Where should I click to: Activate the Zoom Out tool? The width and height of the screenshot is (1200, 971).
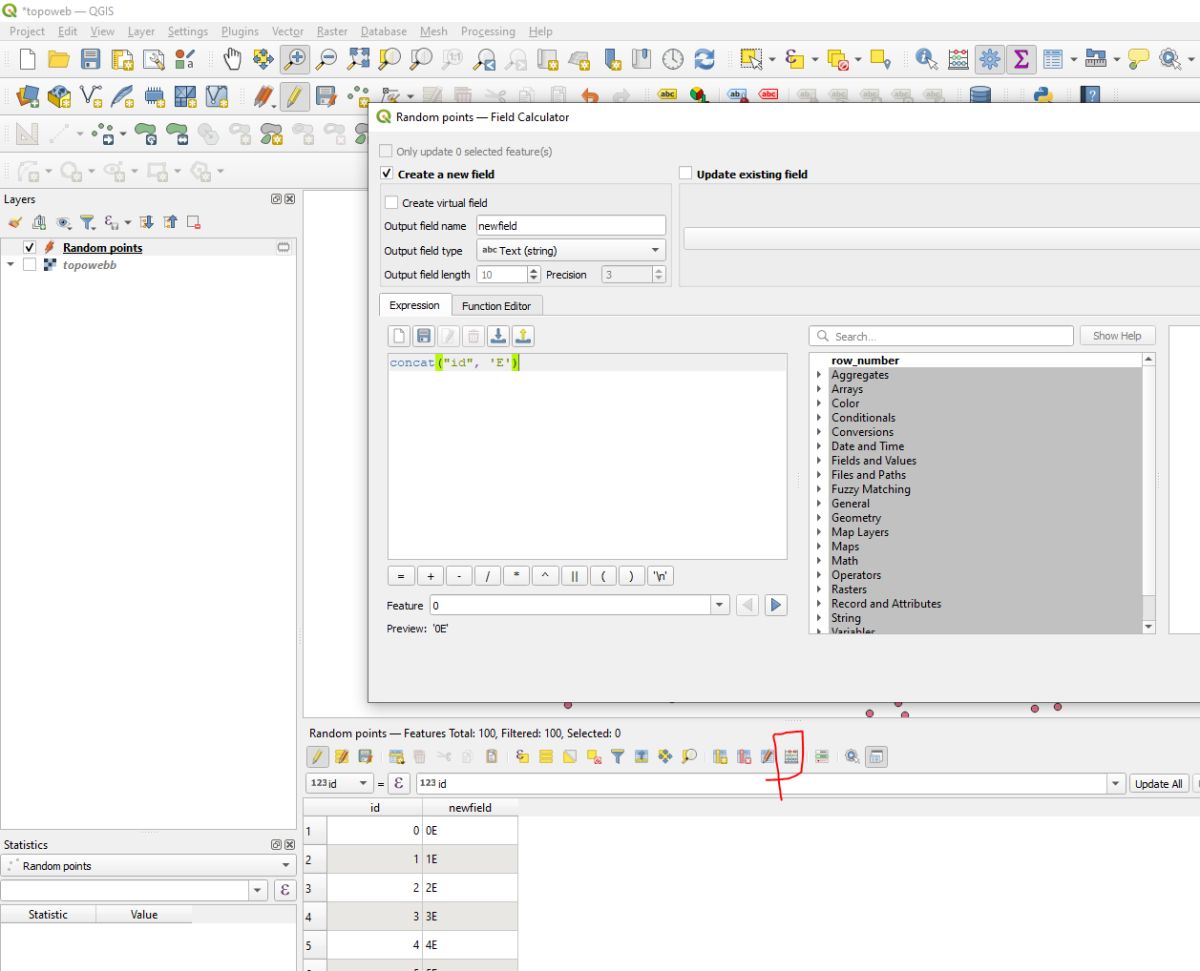point(326,60)
